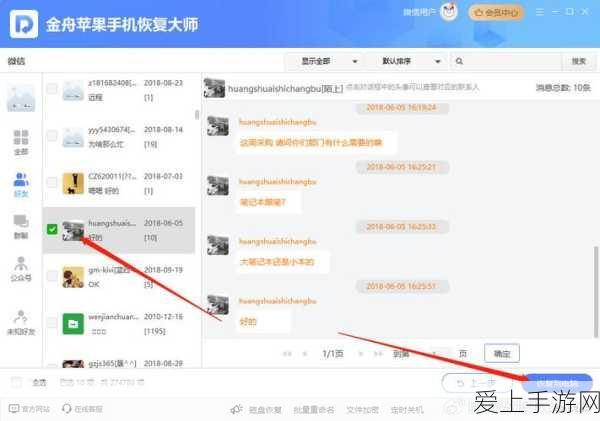Toggle the 全选 select-all checkbox

pos(17,382)
